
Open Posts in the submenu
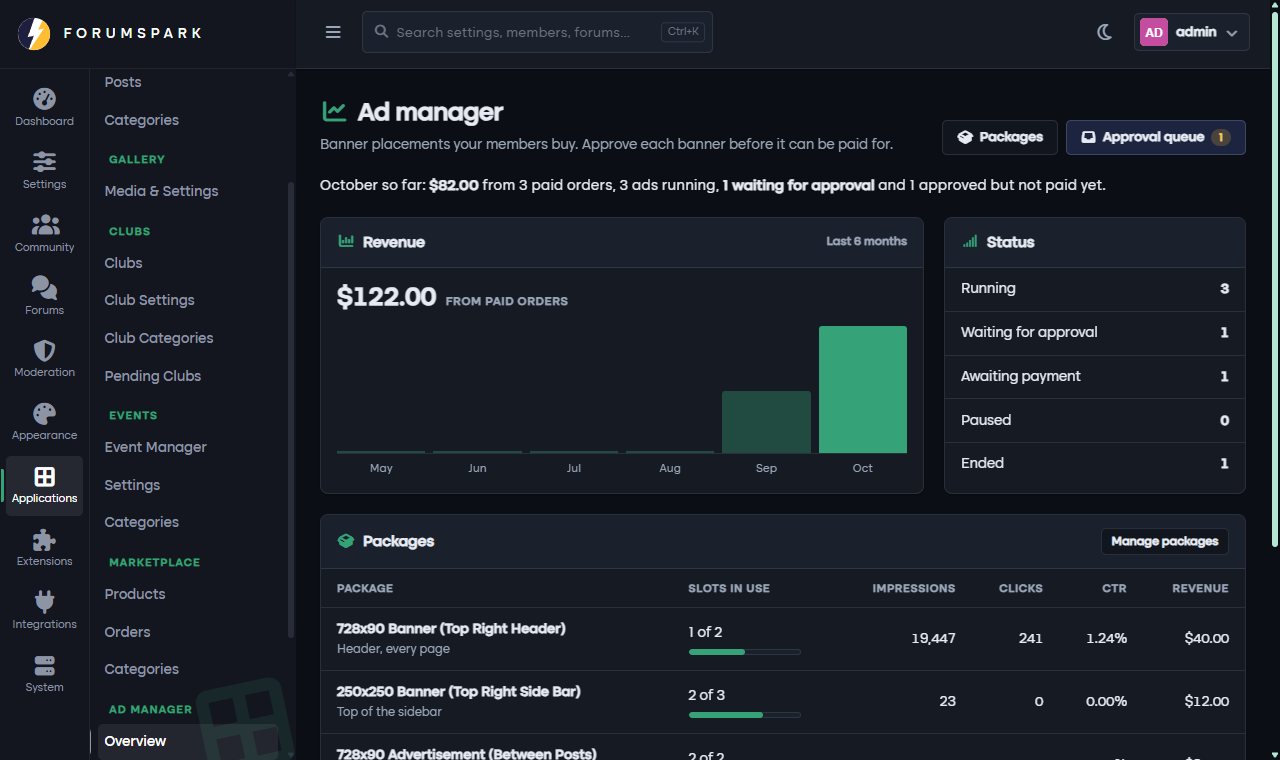(x=123, y=82)
